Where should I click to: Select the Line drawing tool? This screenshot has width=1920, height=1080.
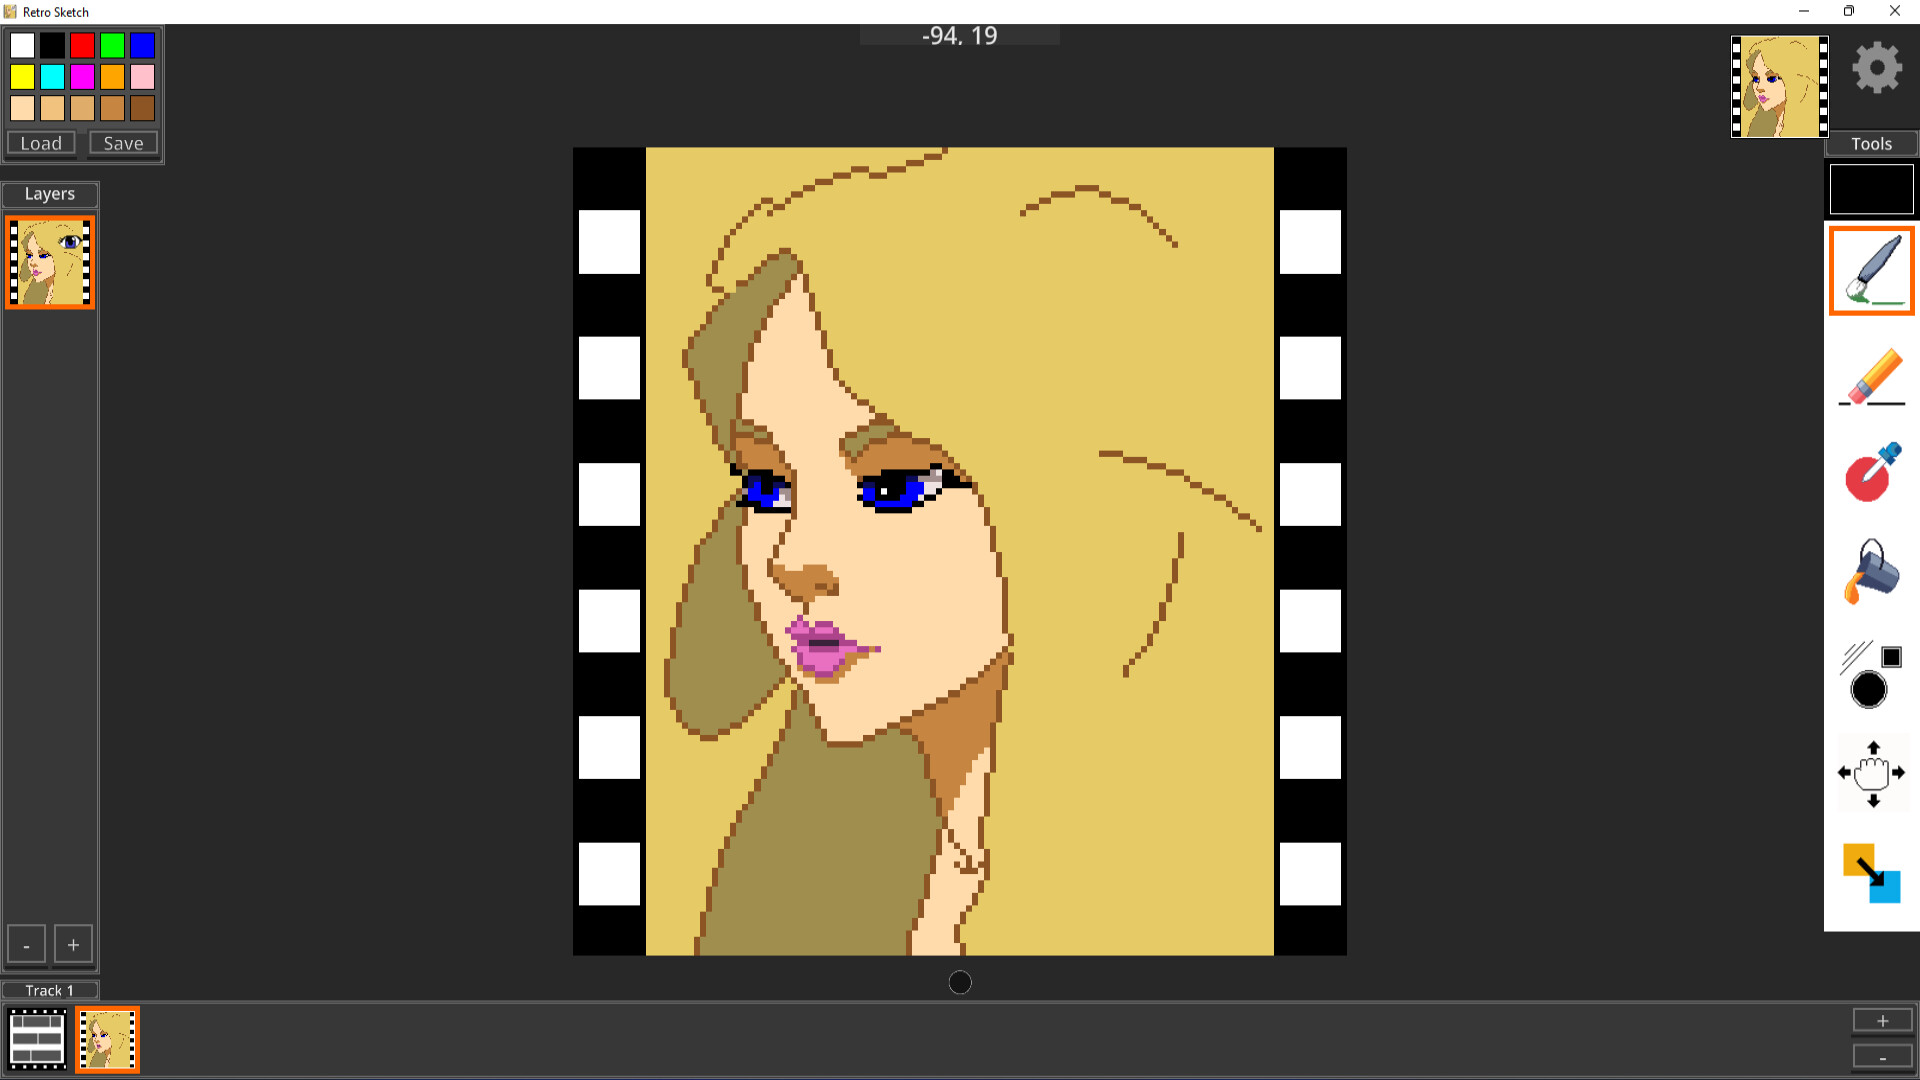tap(1871, 672)
